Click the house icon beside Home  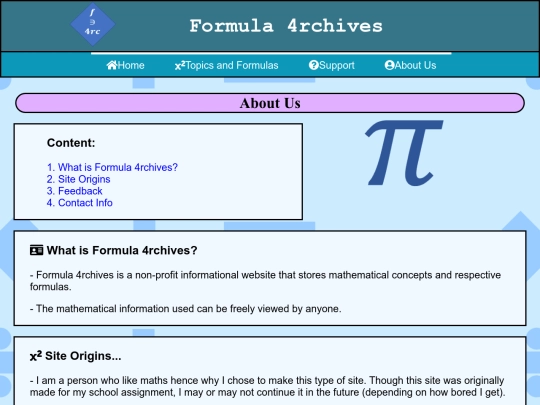[112, 65]
